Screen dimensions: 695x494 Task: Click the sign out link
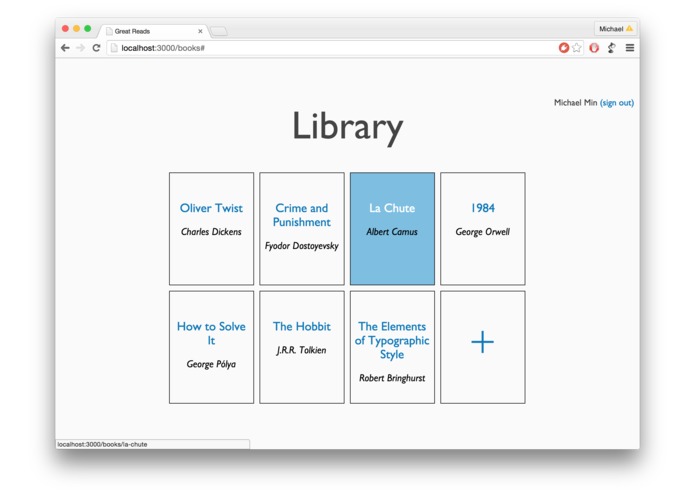617,103
